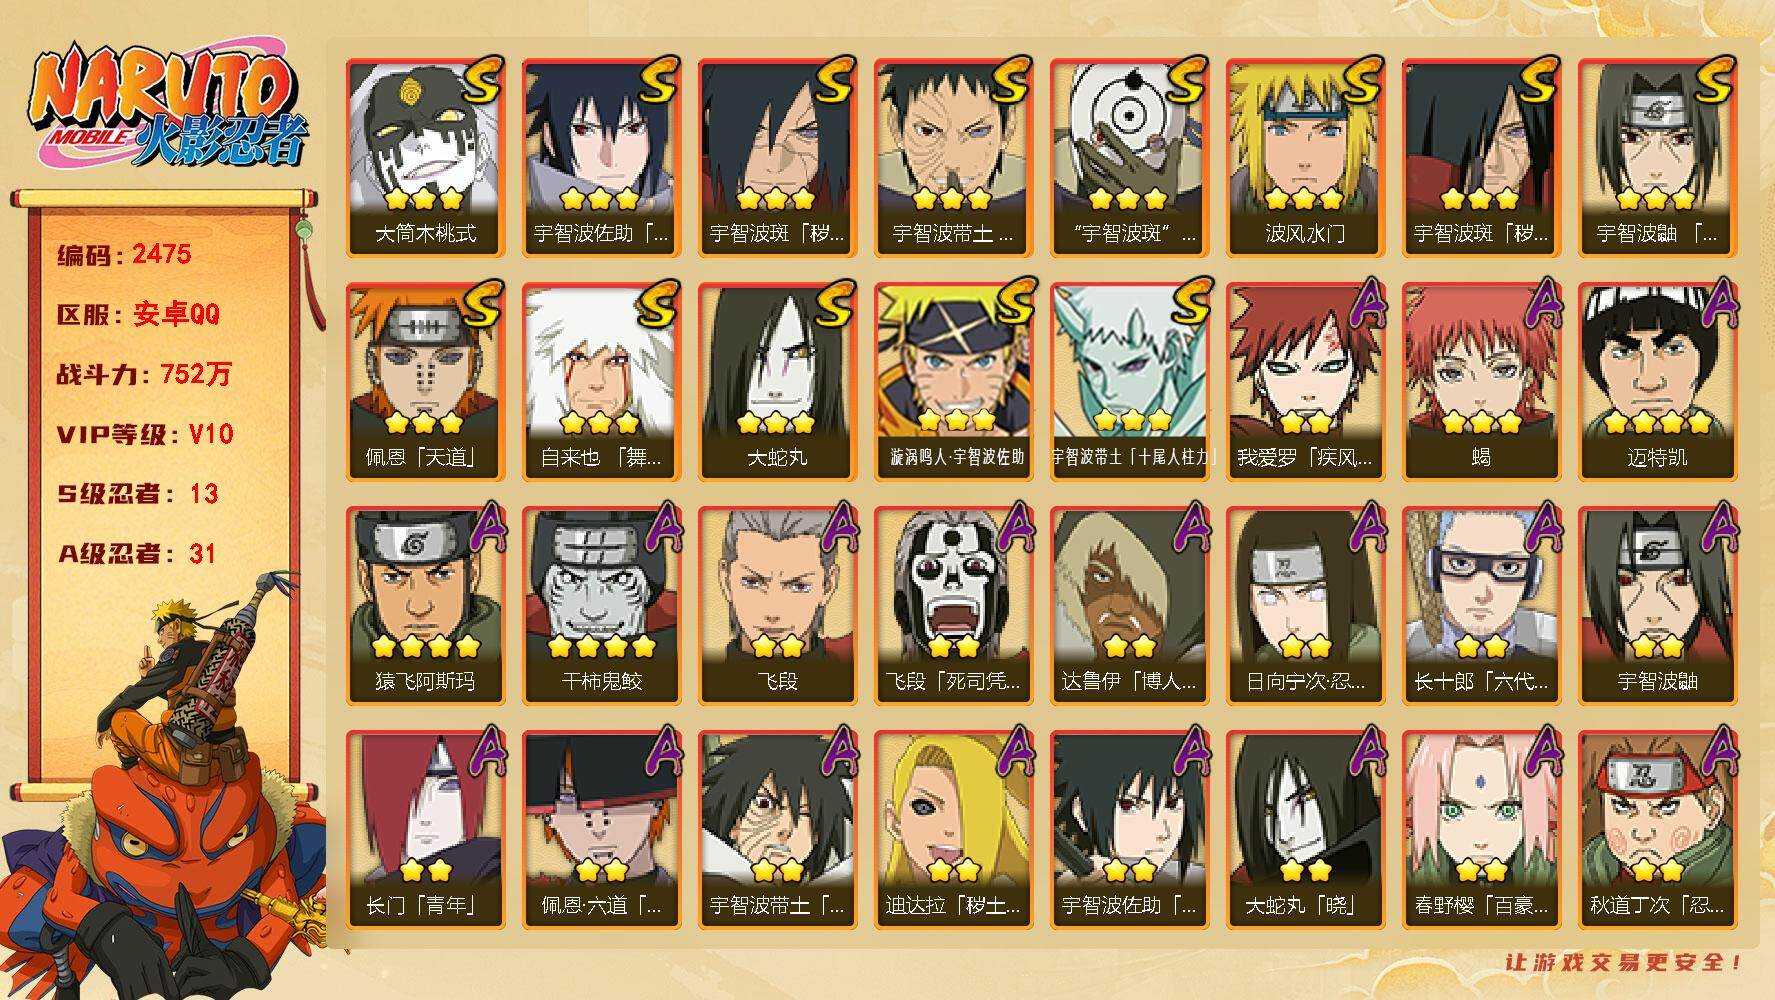Click the 漩涡鸣人·宇智波佐助 card
The height and width of the screenshot is (1000, 1775).
(954, 382)
